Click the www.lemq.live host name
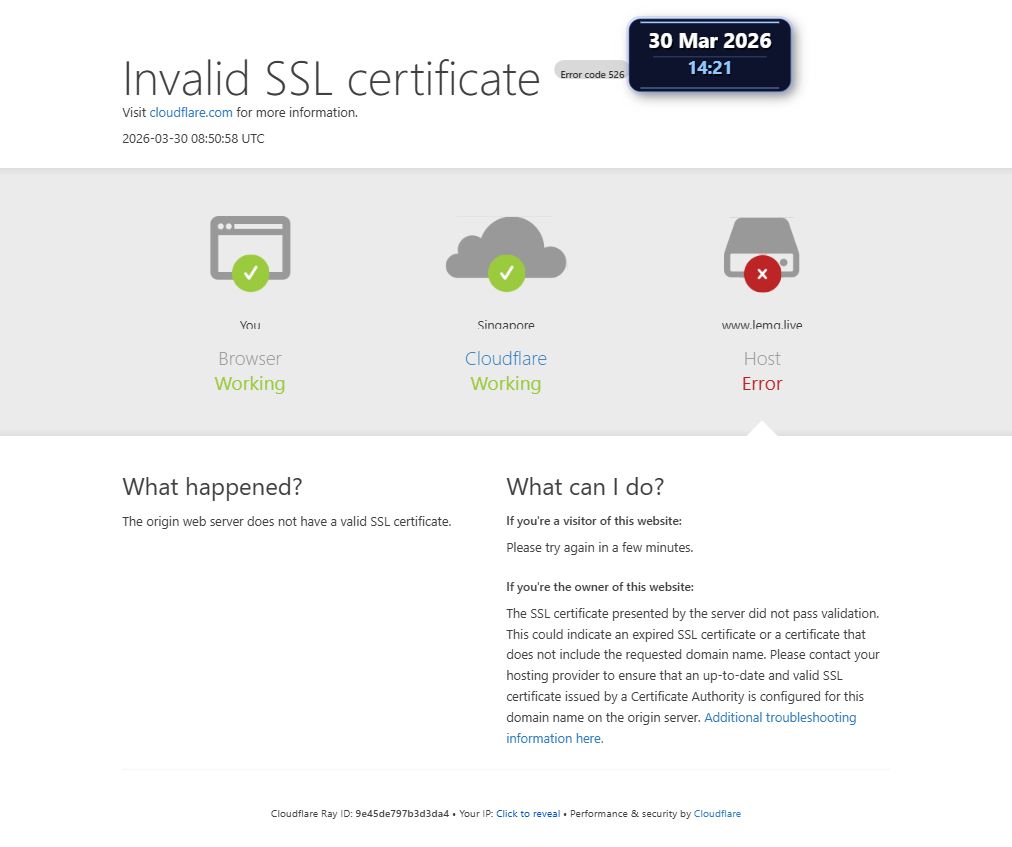1012x847 pixels. coord(762,325)
